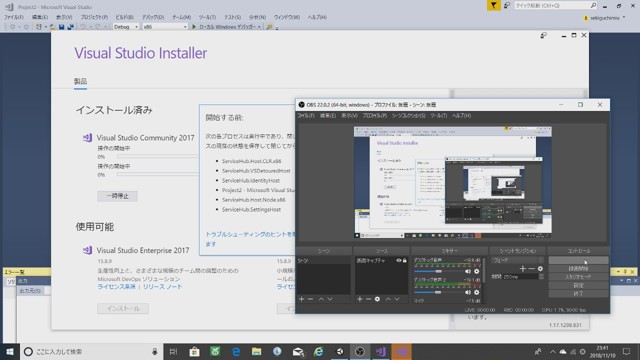Image resolution: width=640 pixels, height=360 pixels.
Task: Click New Project icon in Visual Studio toolbar
Action: (38, 27)
